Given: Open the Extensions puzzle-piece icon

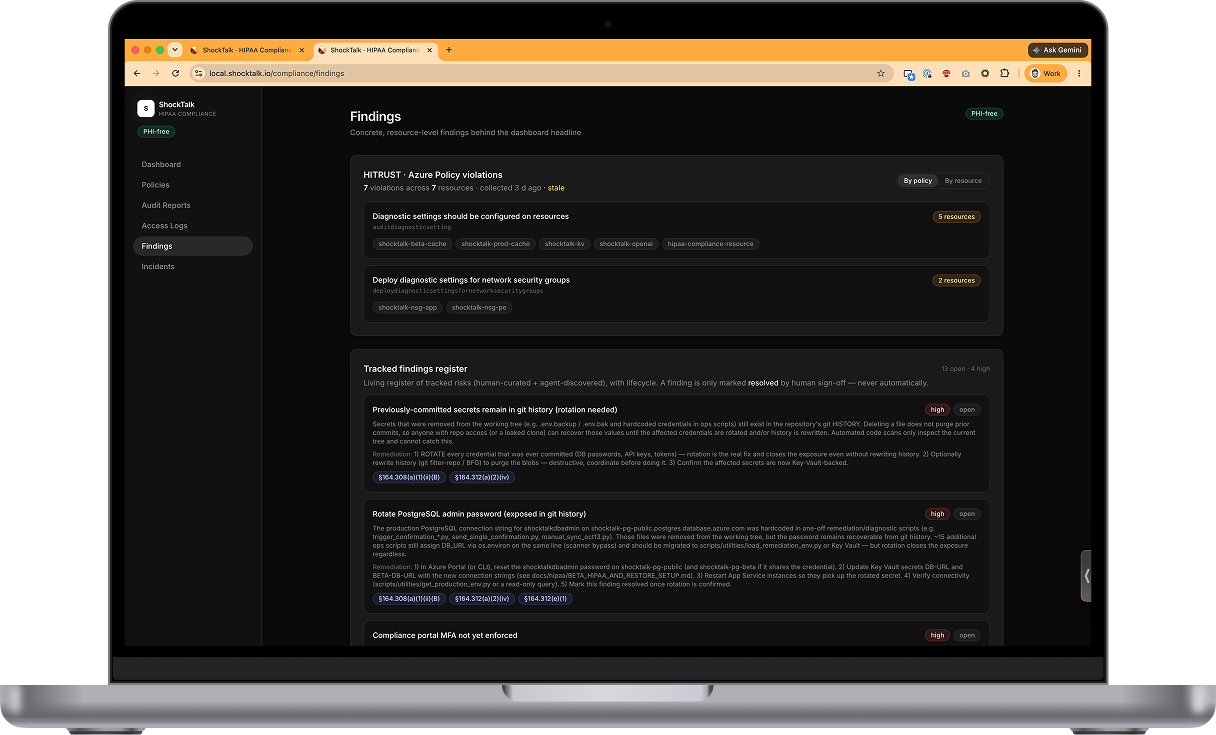Looking at the screenshot, I should point(1004,73).
